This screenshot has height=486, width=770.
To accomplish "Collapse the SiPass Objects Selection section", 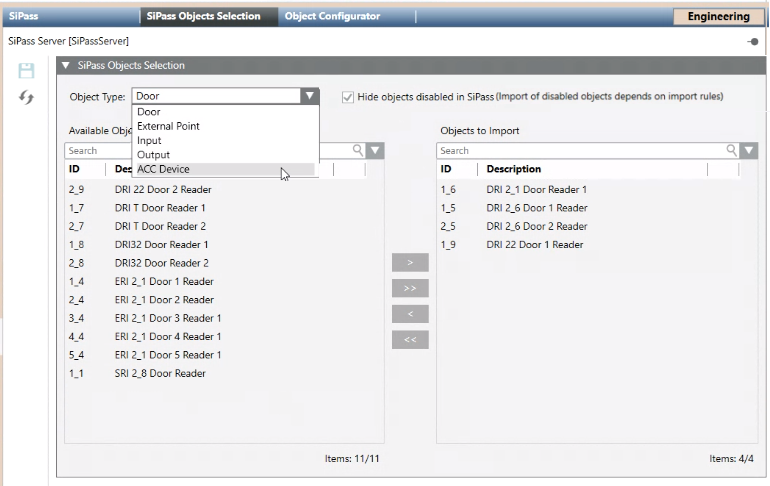I will tap(66, 66).
